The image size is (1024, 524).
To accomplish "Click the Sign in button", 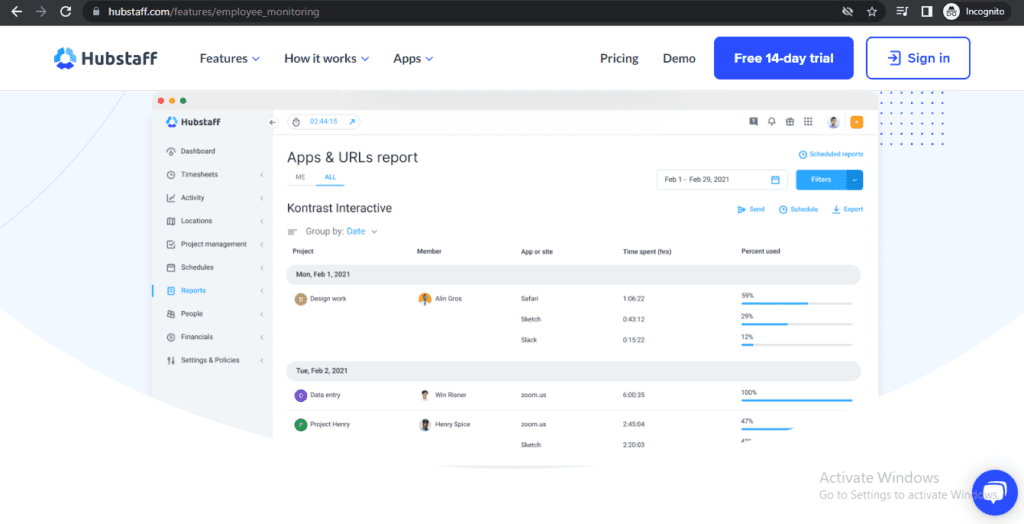I will [x=918, y=58].
